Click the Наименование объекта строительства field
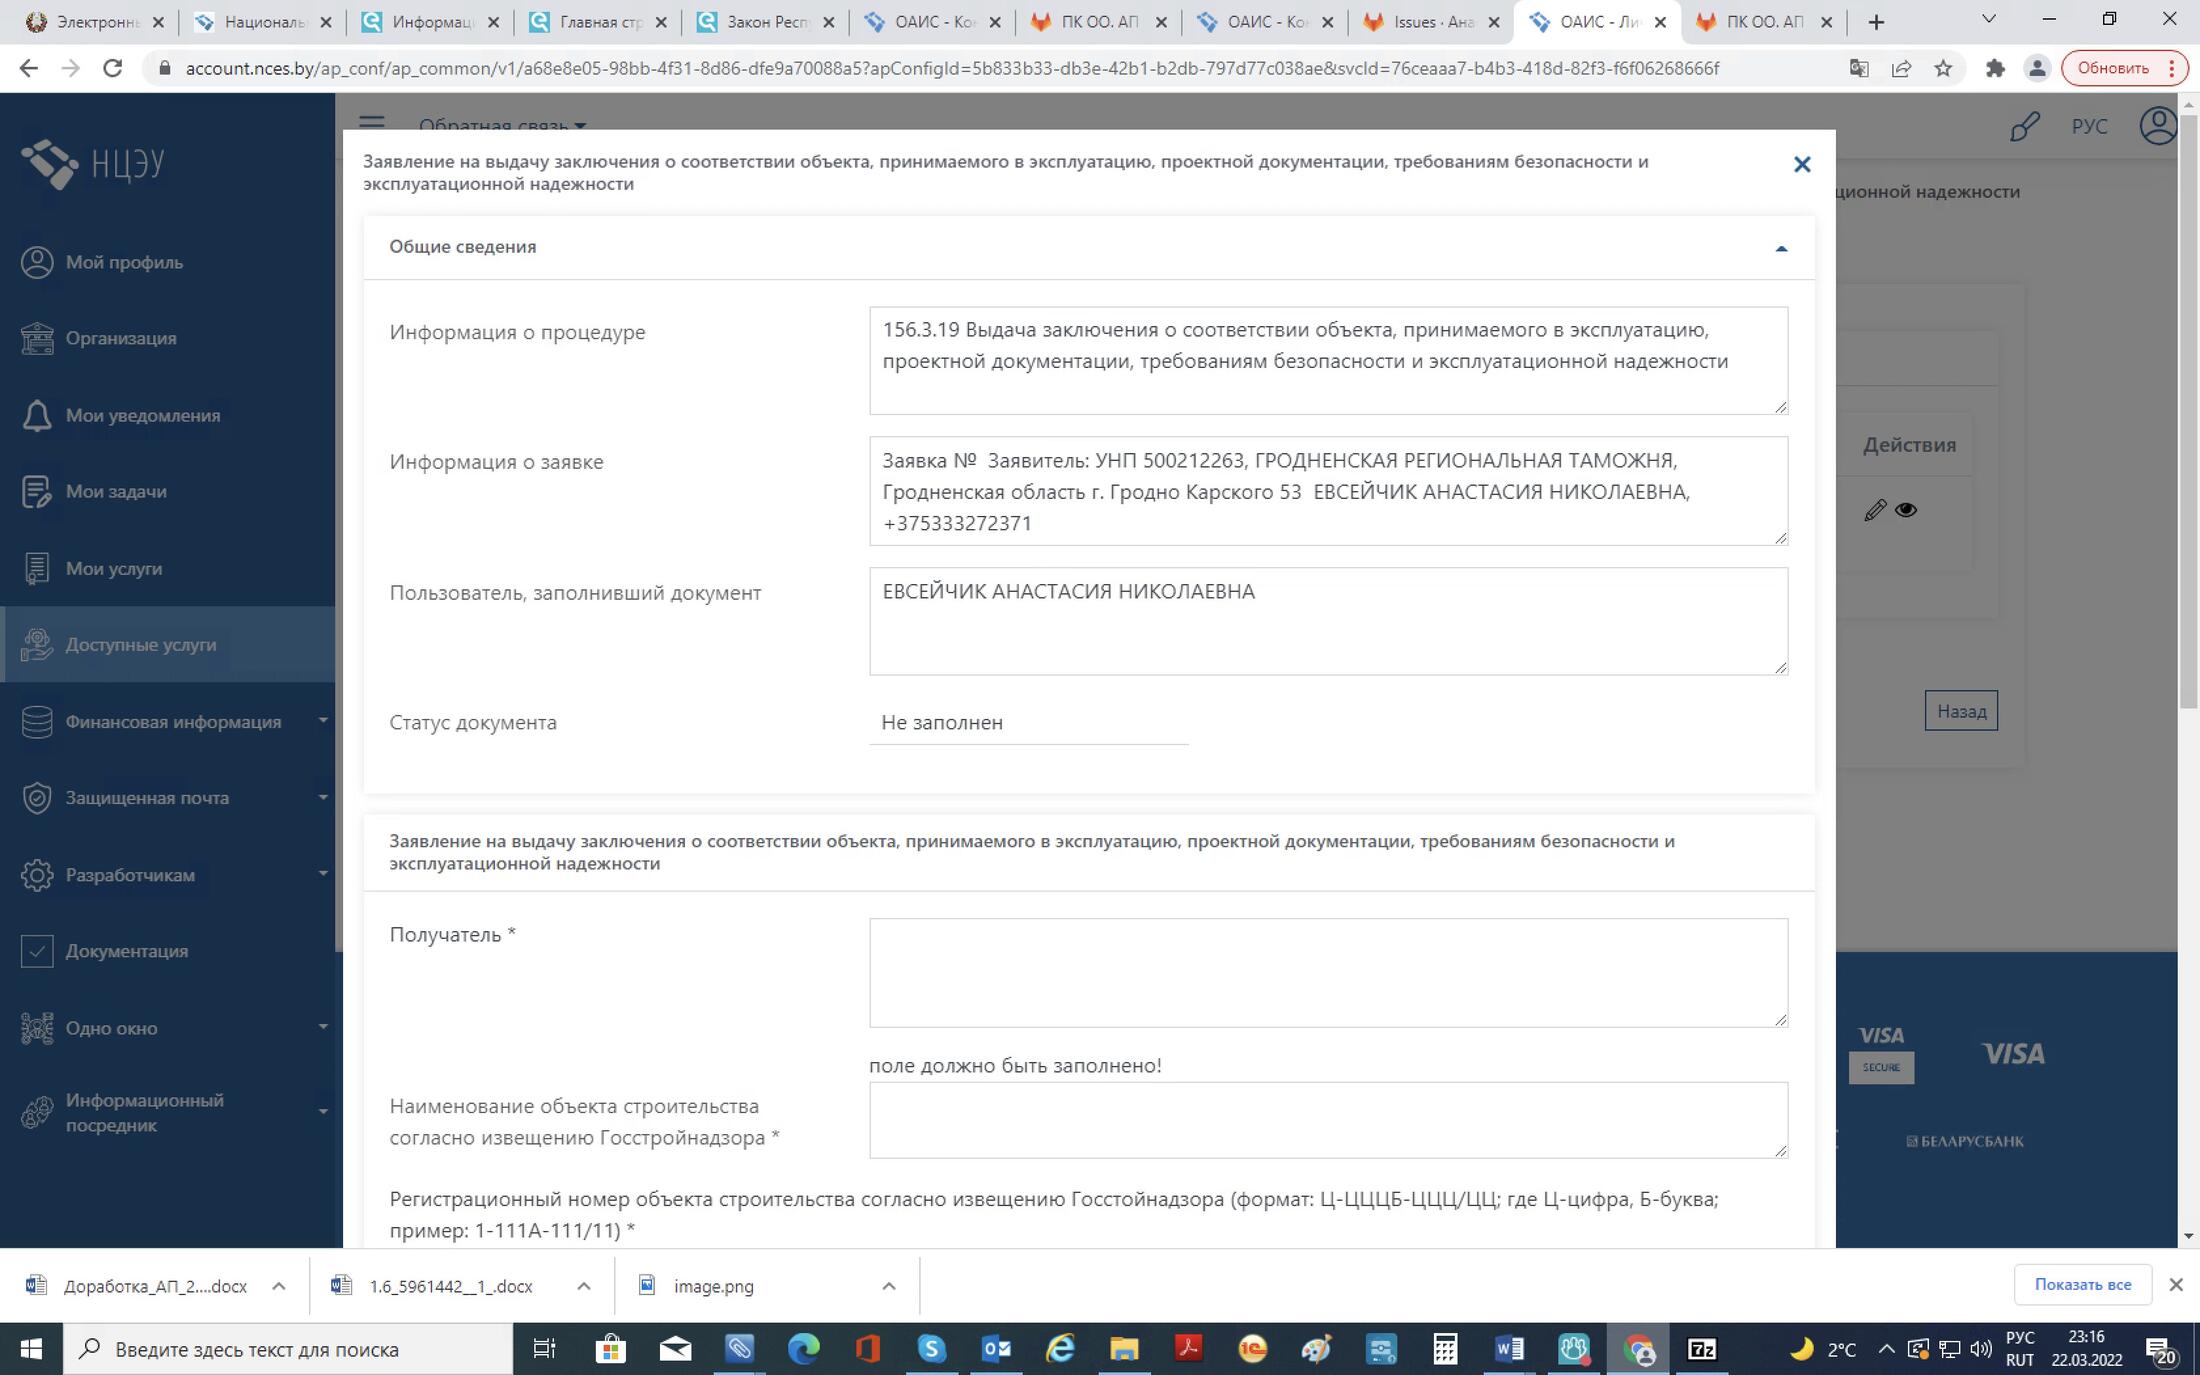This screenshot has height=1375, width=2200. pyautogui.click(x=1328, y=1120)
